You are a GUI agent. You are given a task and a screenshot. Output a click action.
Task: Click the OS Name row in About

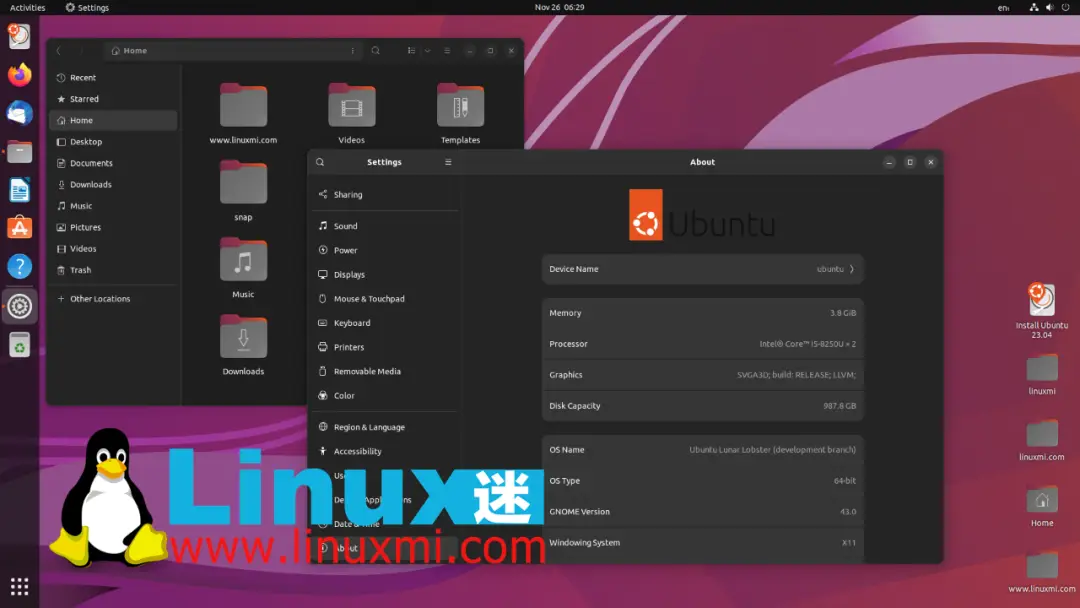(703, 450)
